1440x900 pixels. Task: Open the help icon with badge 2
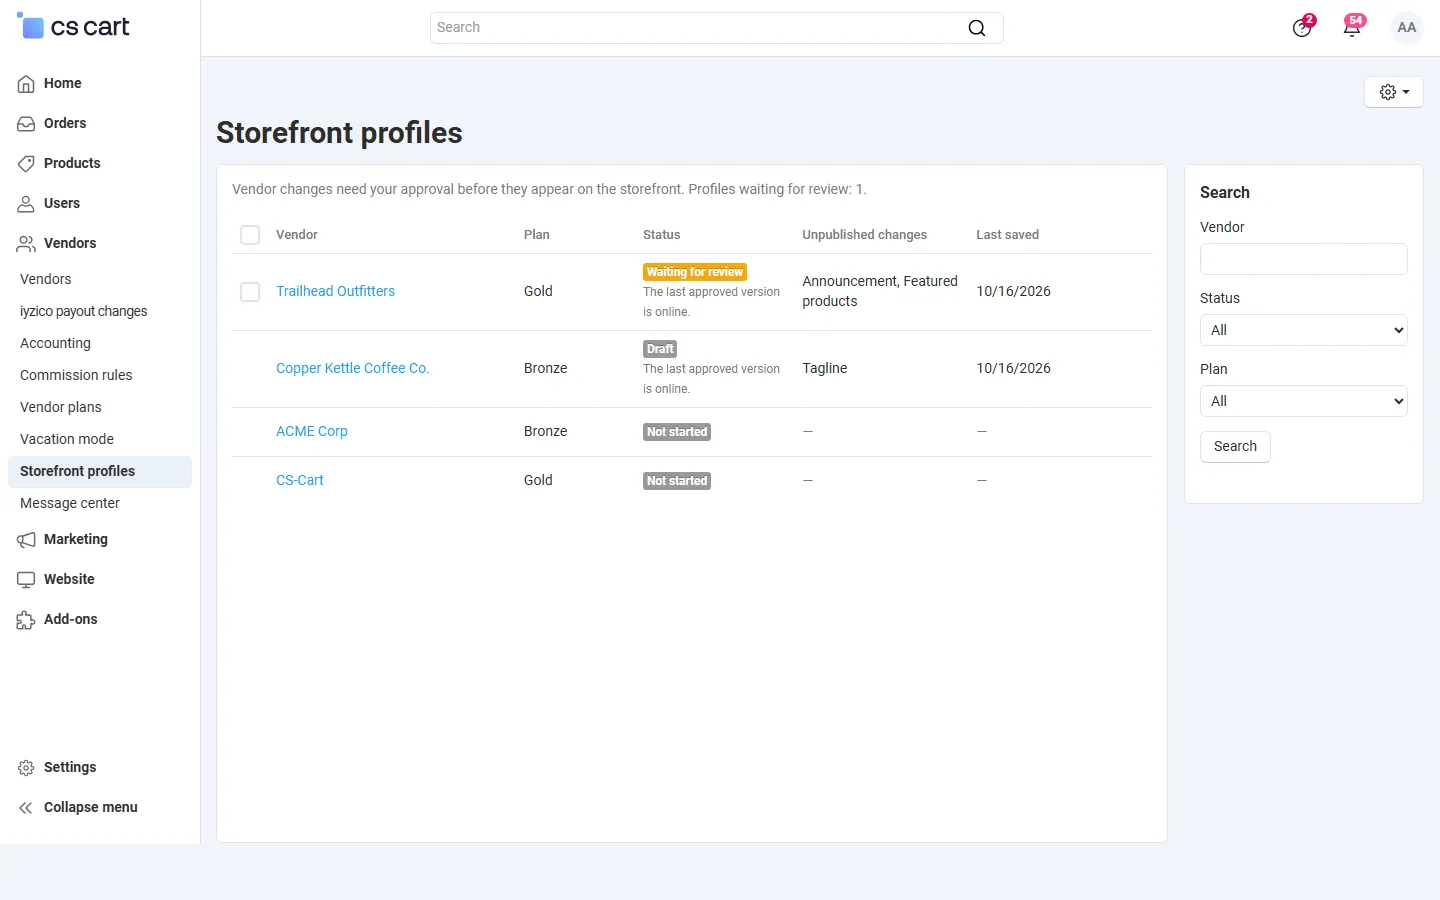[1302, 28]
